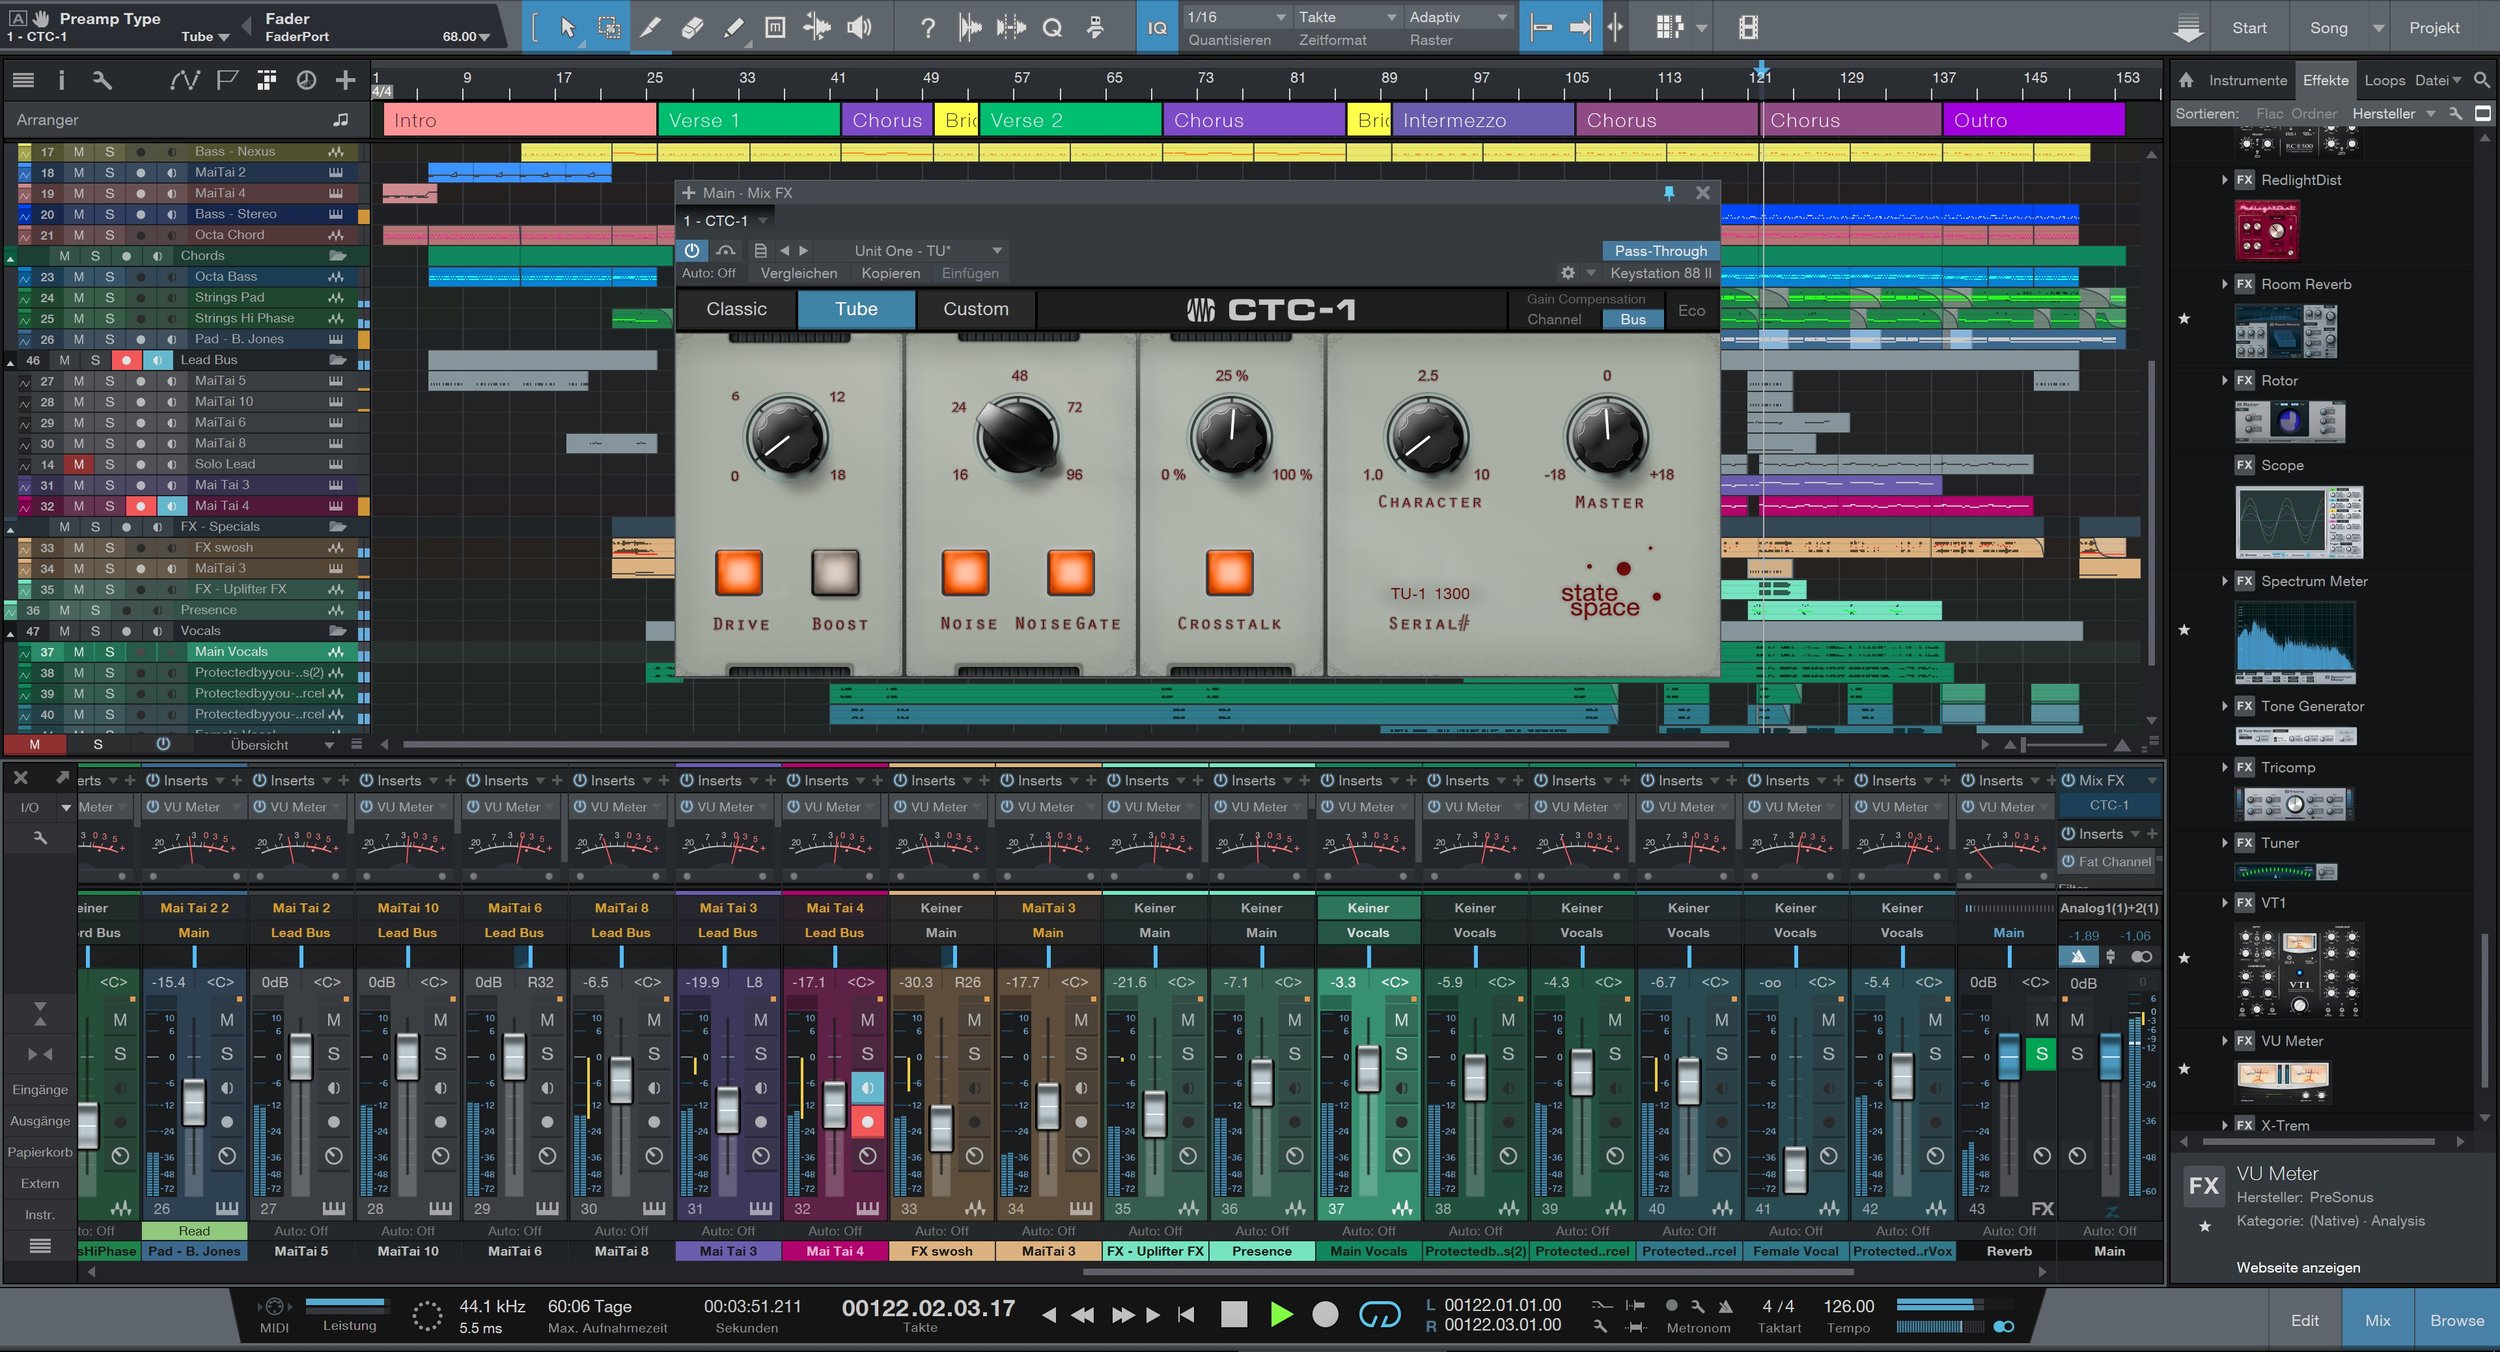This screenshot has width=2500, height=1352.
Task: Solo the Main Vocals track in the list
Action: pos(109,652)
